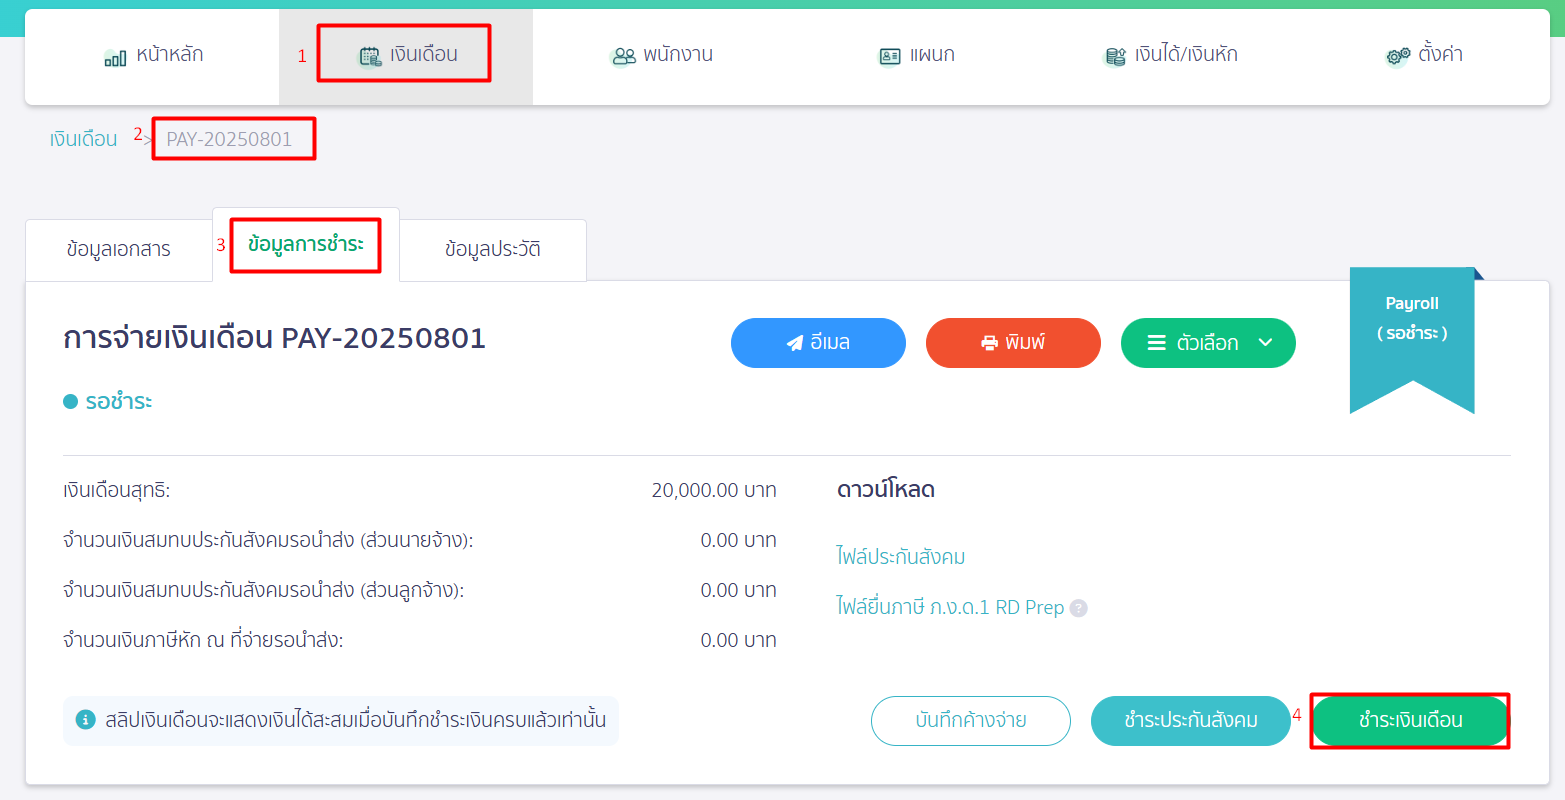Screen dimensions: 1565x800
Task: Open the ข้อมูลประวัติ tab
Action: point(492,250)
